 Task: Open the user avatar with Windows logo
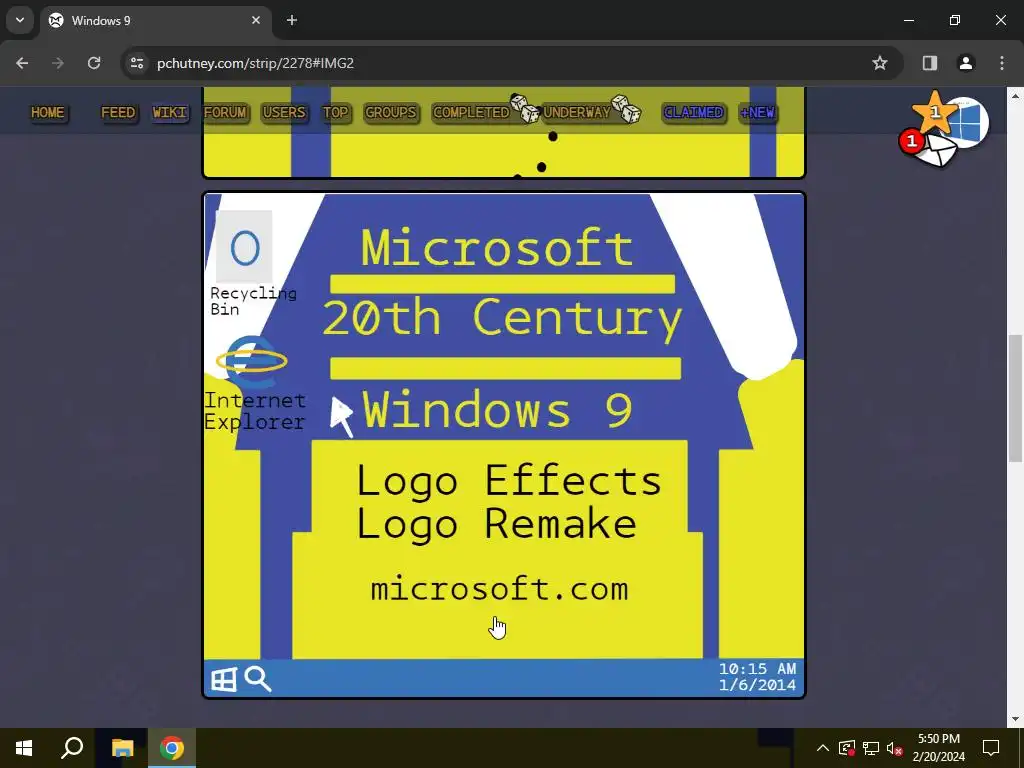tap(970, 122)
